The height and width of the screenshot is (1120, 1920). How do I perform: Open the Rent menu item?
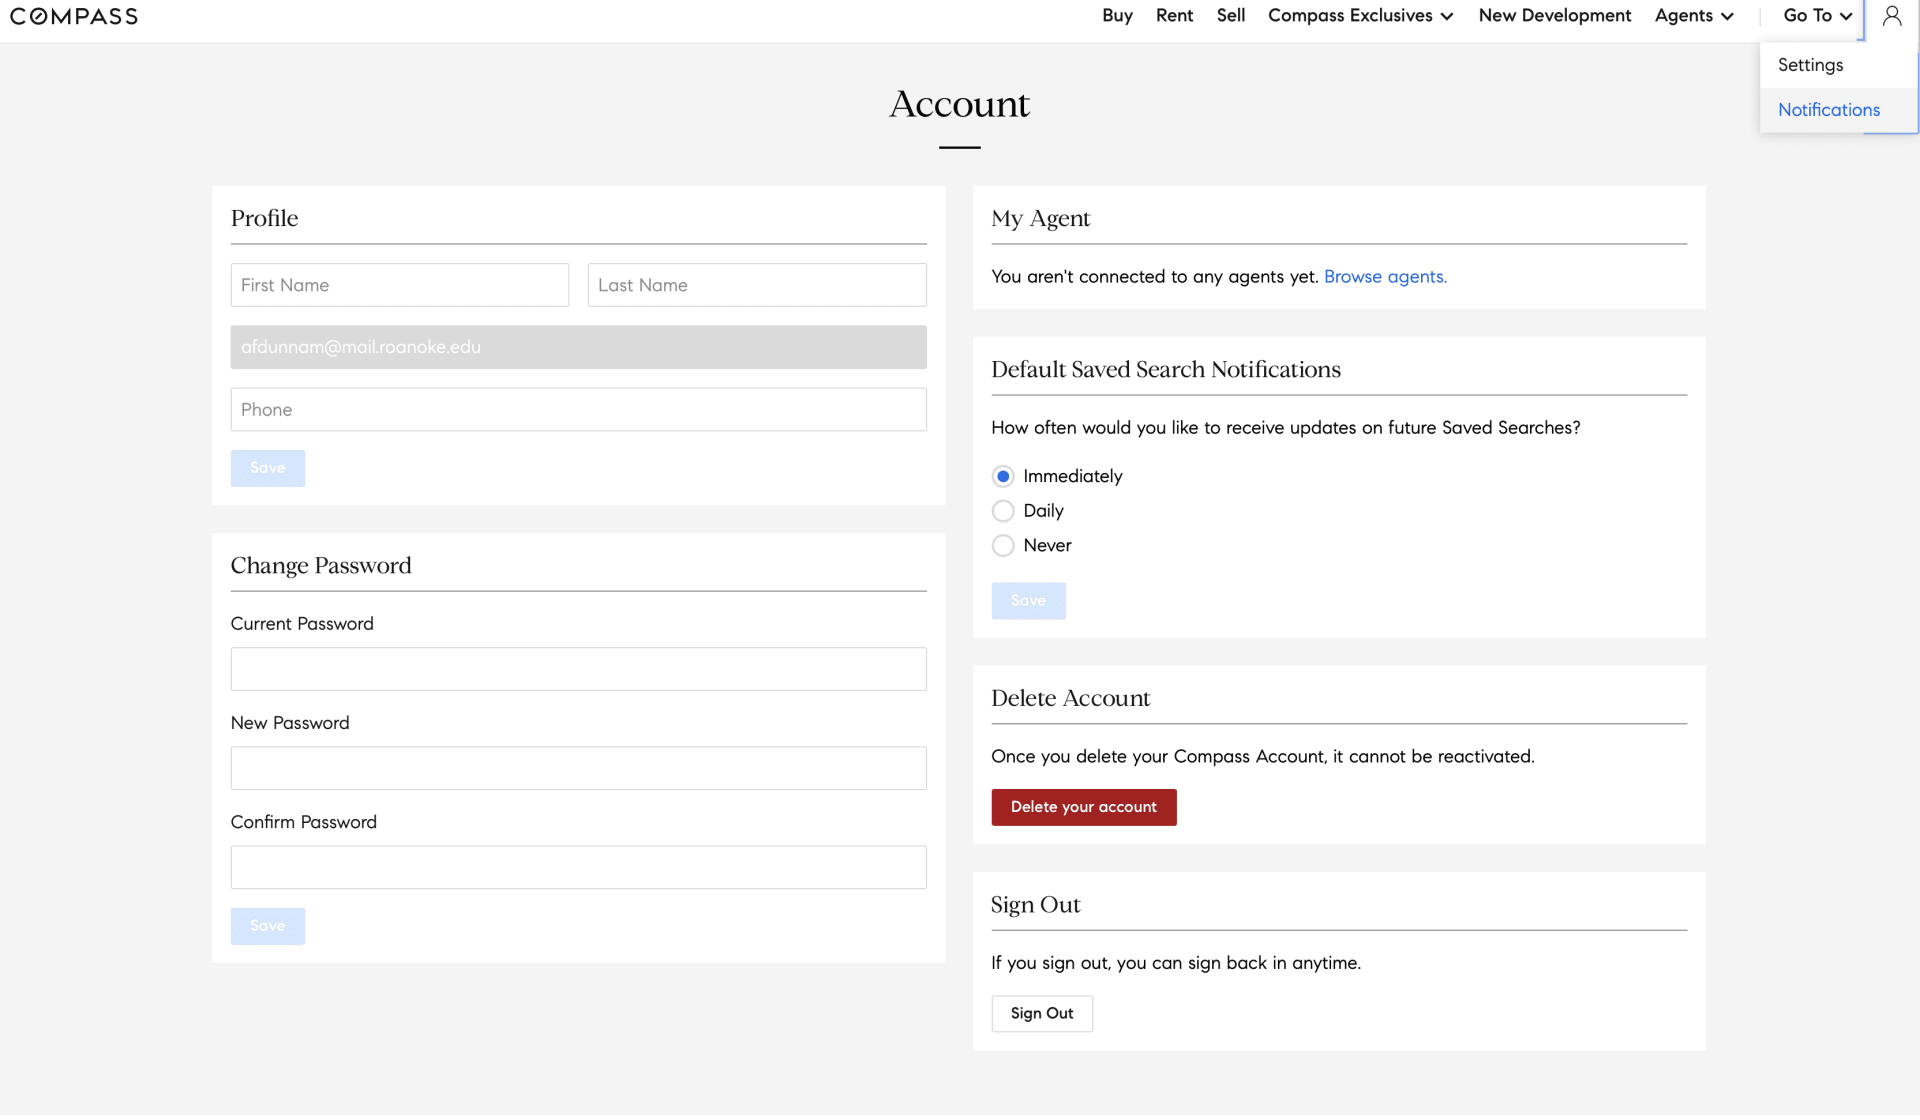pyautogui.click(x=1174, y=16)
